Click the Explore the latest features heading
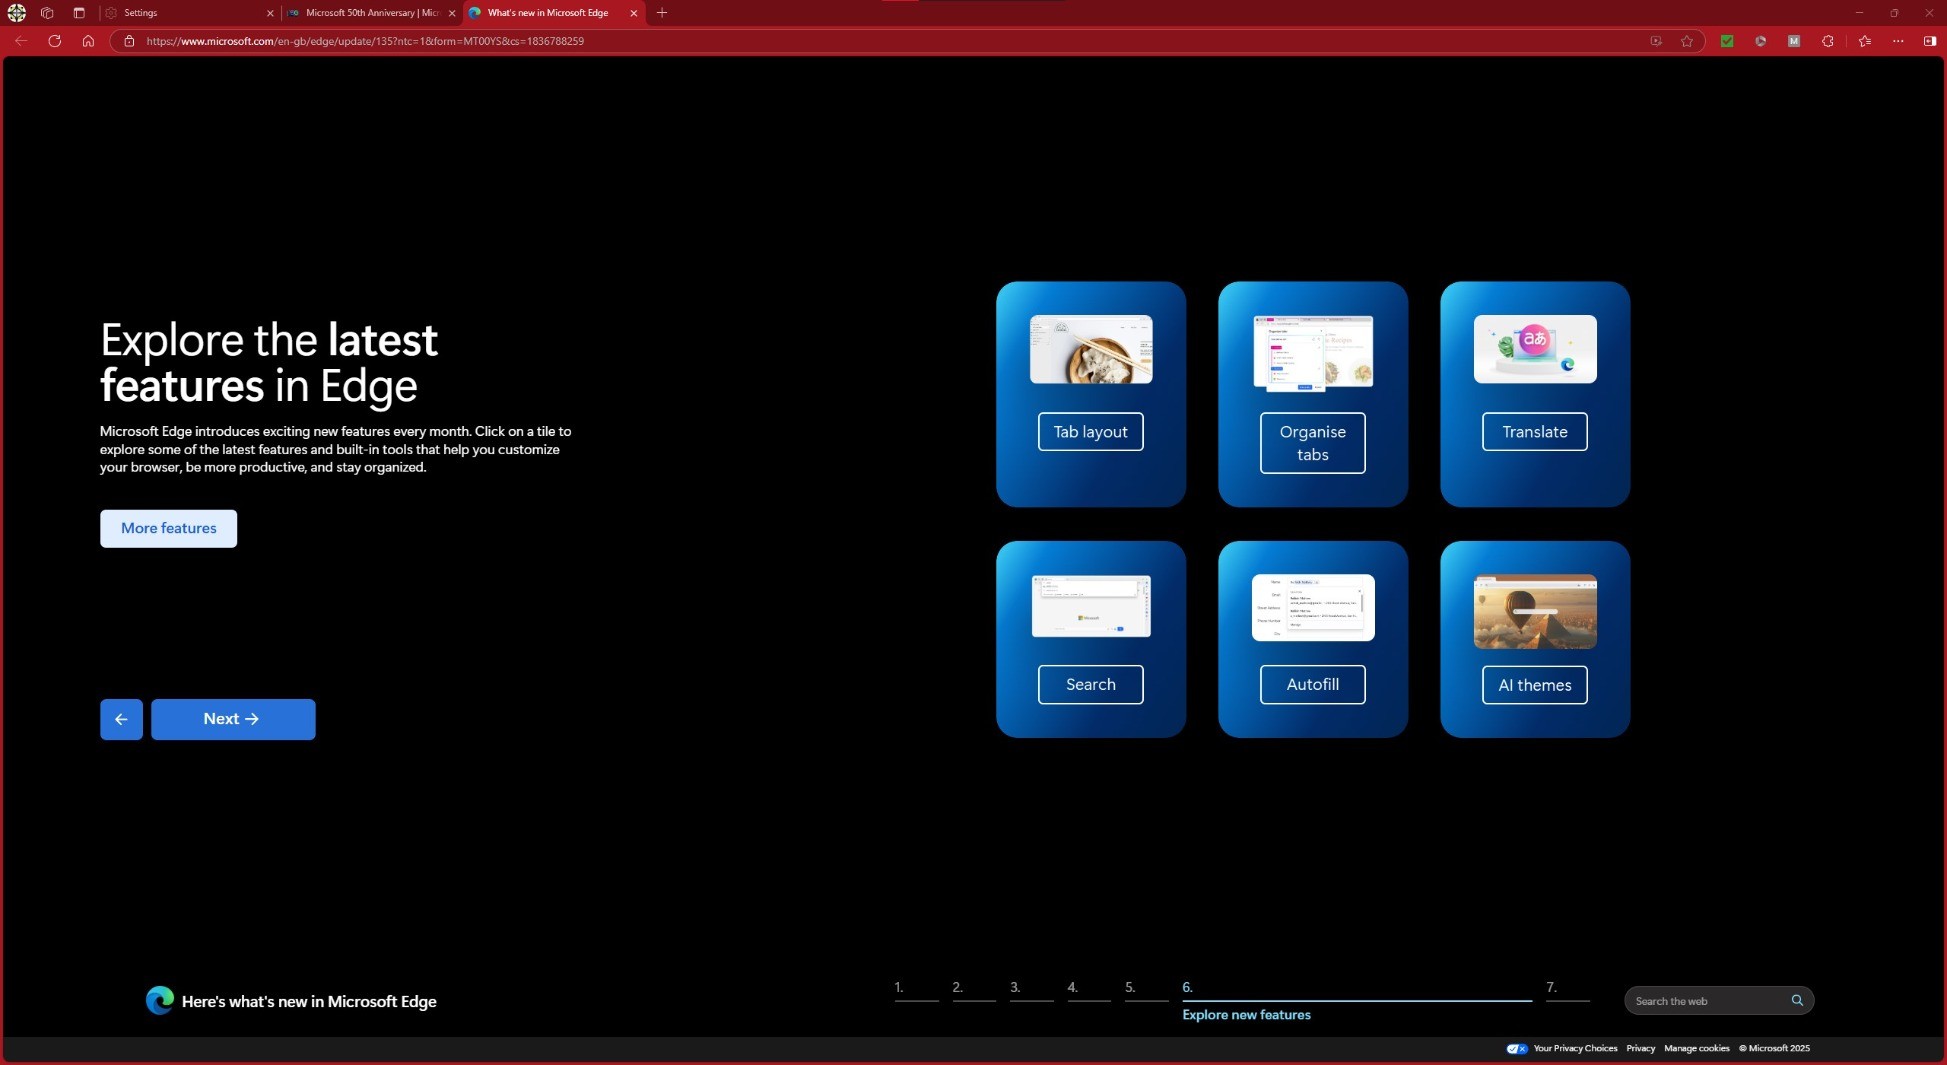 268,363
